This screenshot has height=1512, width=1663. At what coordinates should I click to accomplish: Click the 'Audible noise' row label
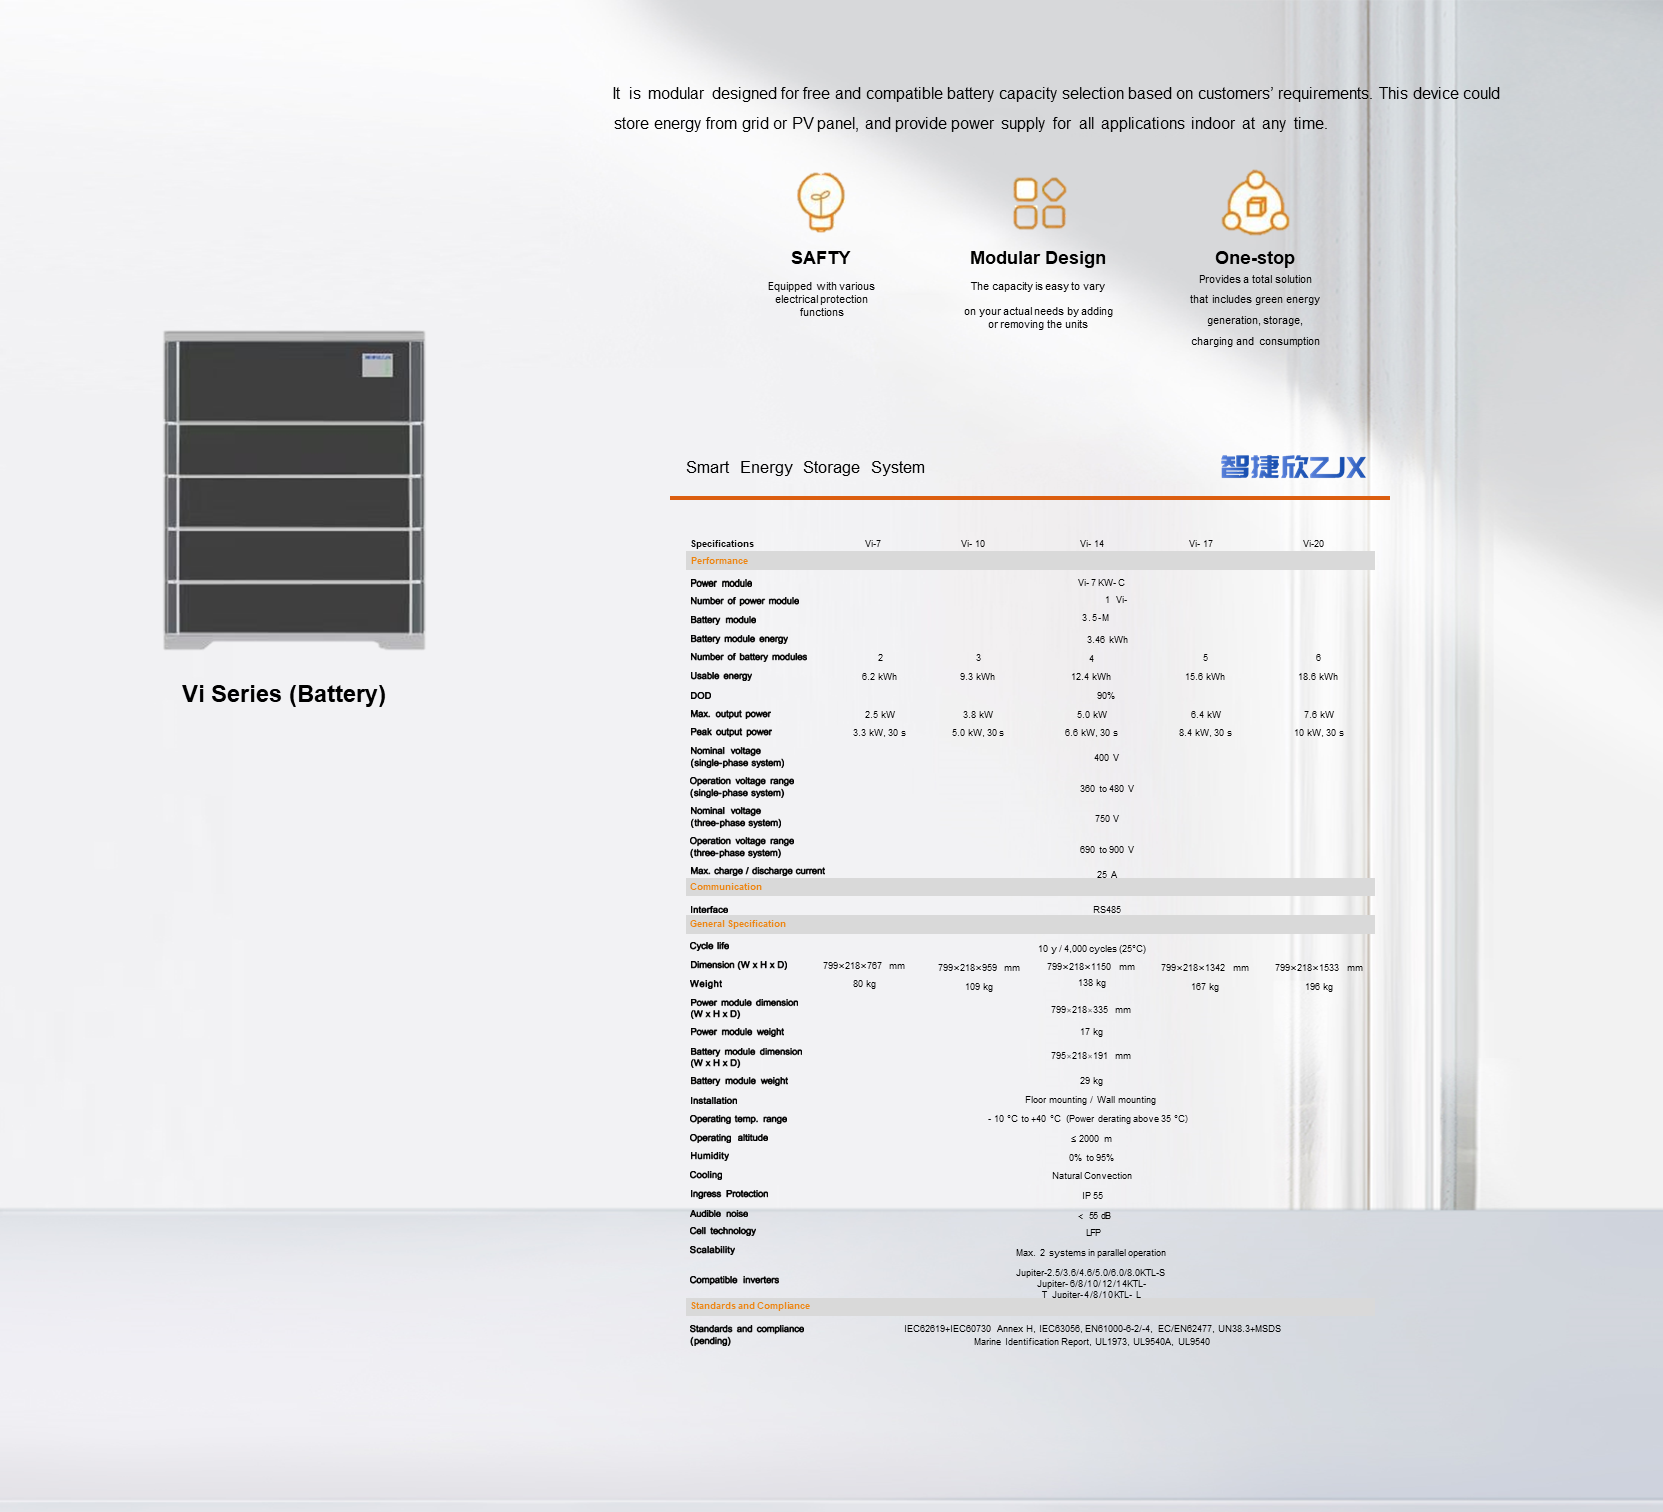[x=719, y=1214]
